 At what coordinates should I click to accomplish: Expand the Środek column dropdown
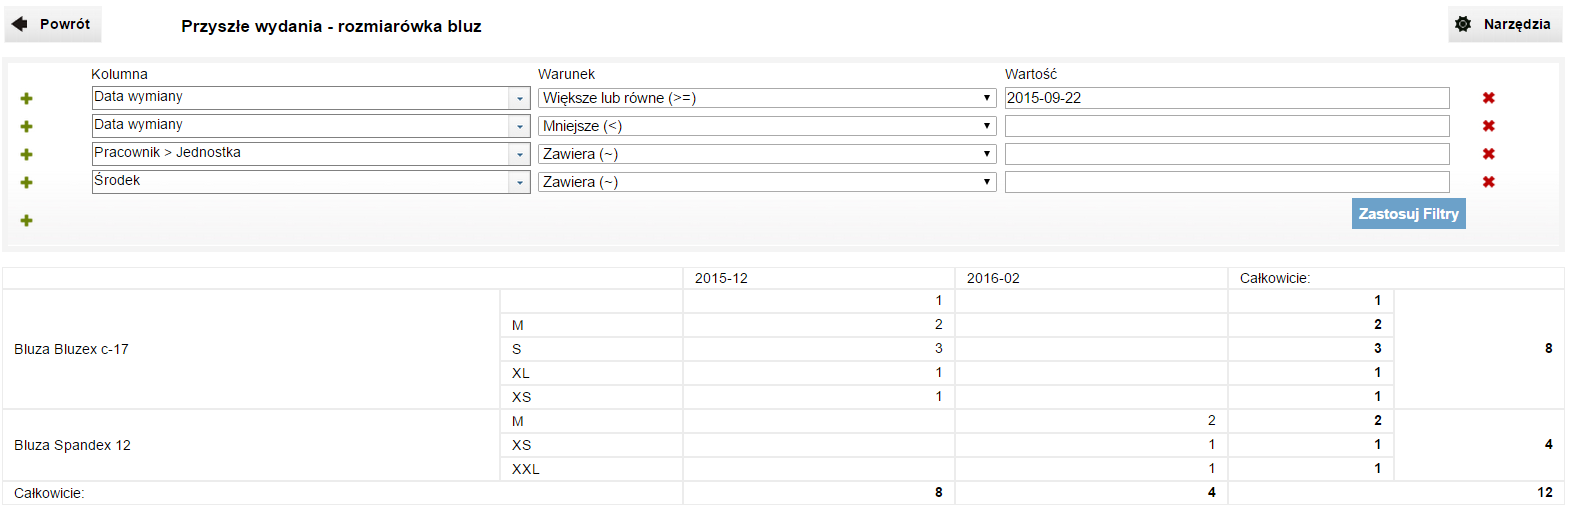pos(519,182)
